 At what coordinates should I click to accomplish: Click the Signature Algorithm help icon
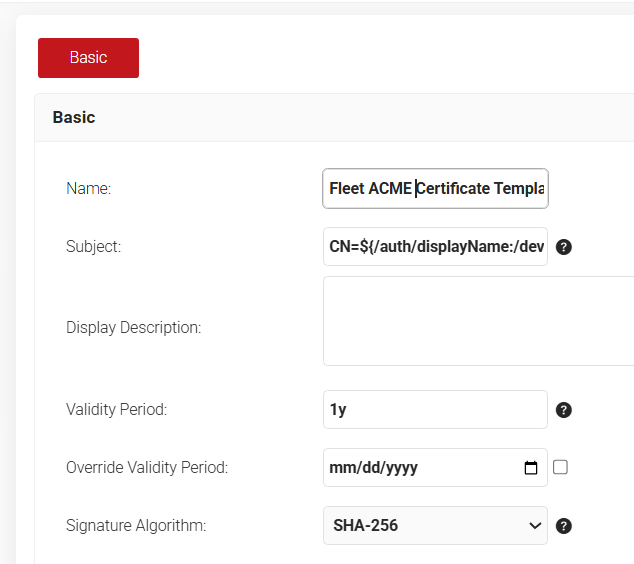[x=564, y=526]
